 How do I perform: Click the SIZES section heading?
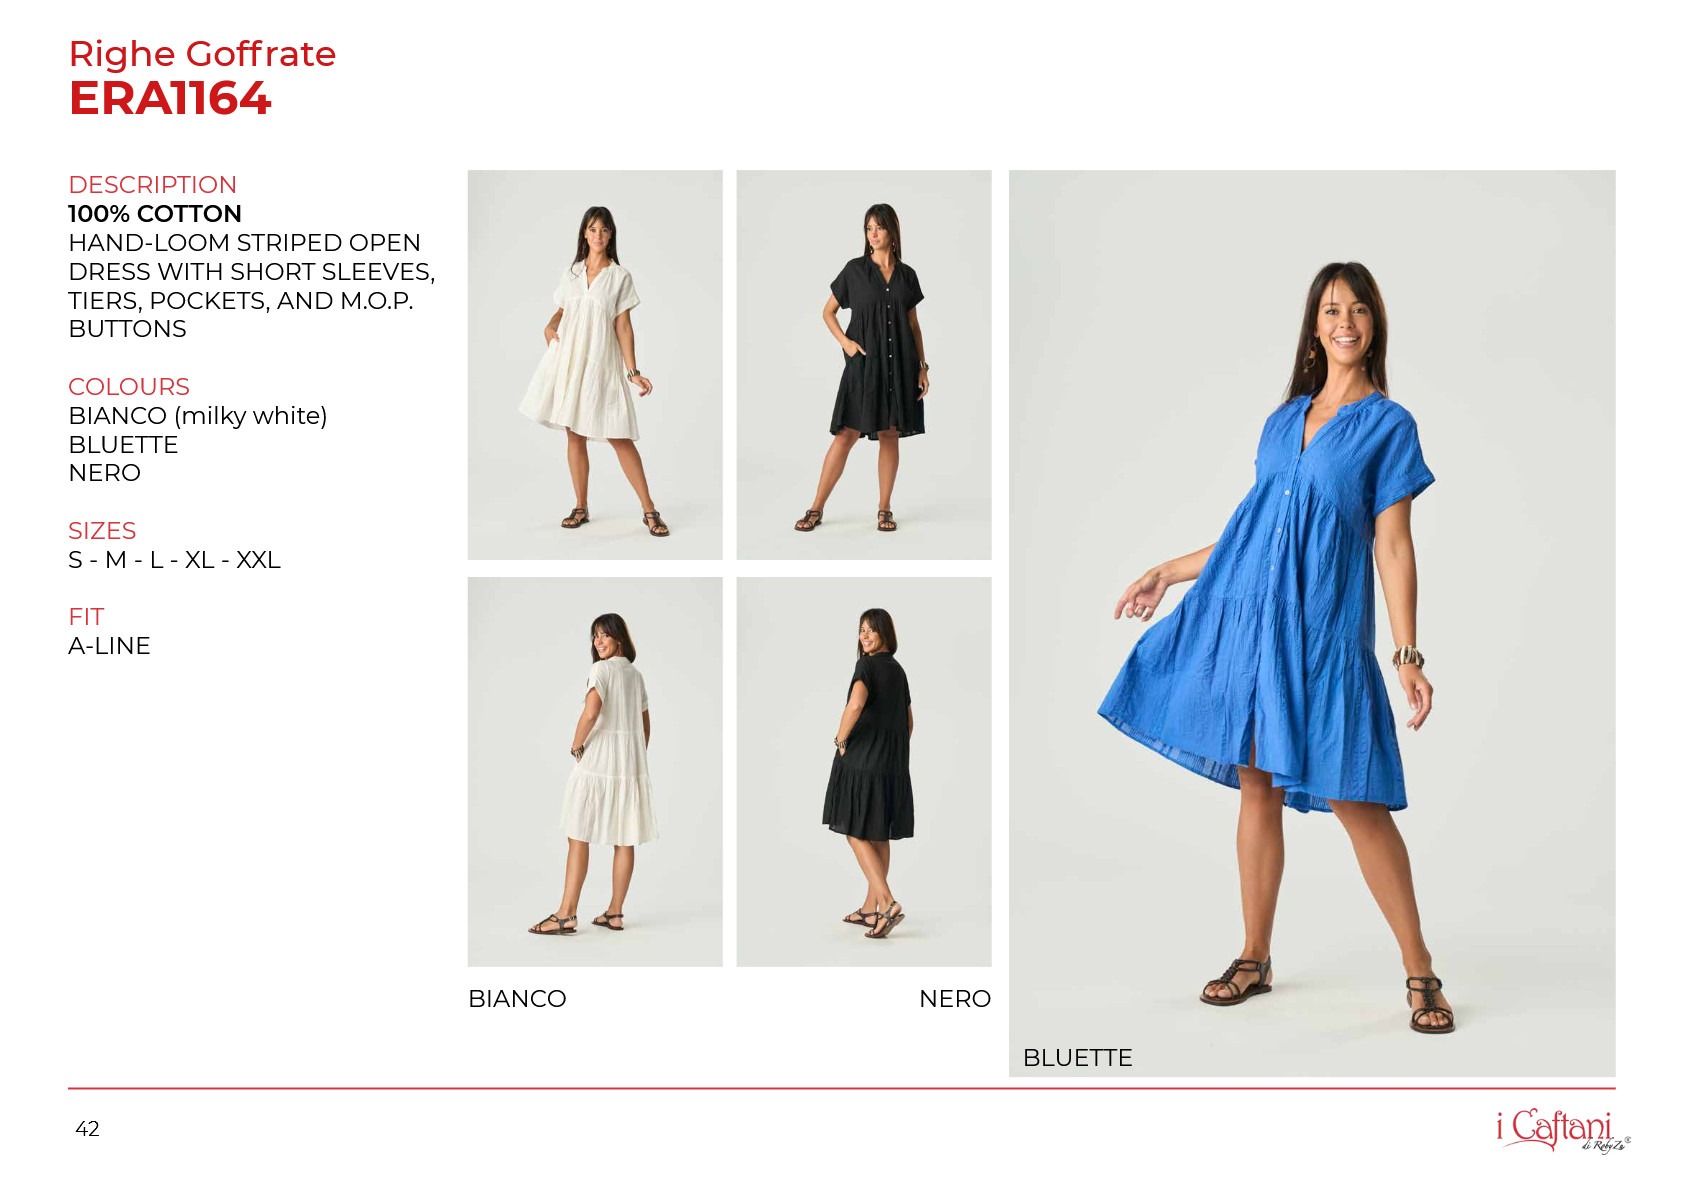click(x=102, y=531)
